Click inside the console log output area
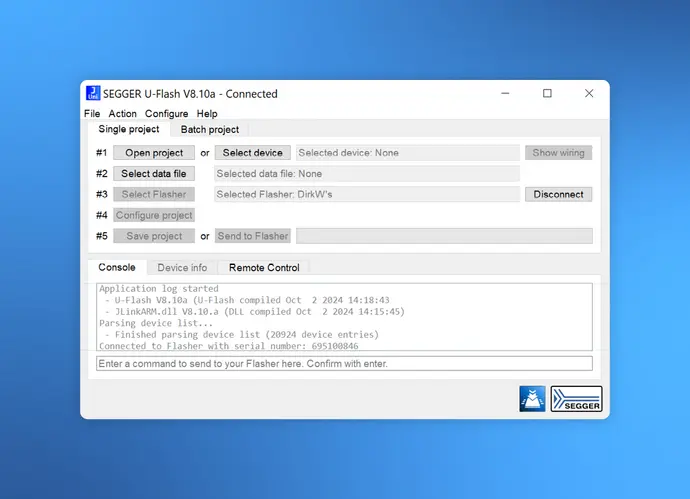 [x=344, y=316]
